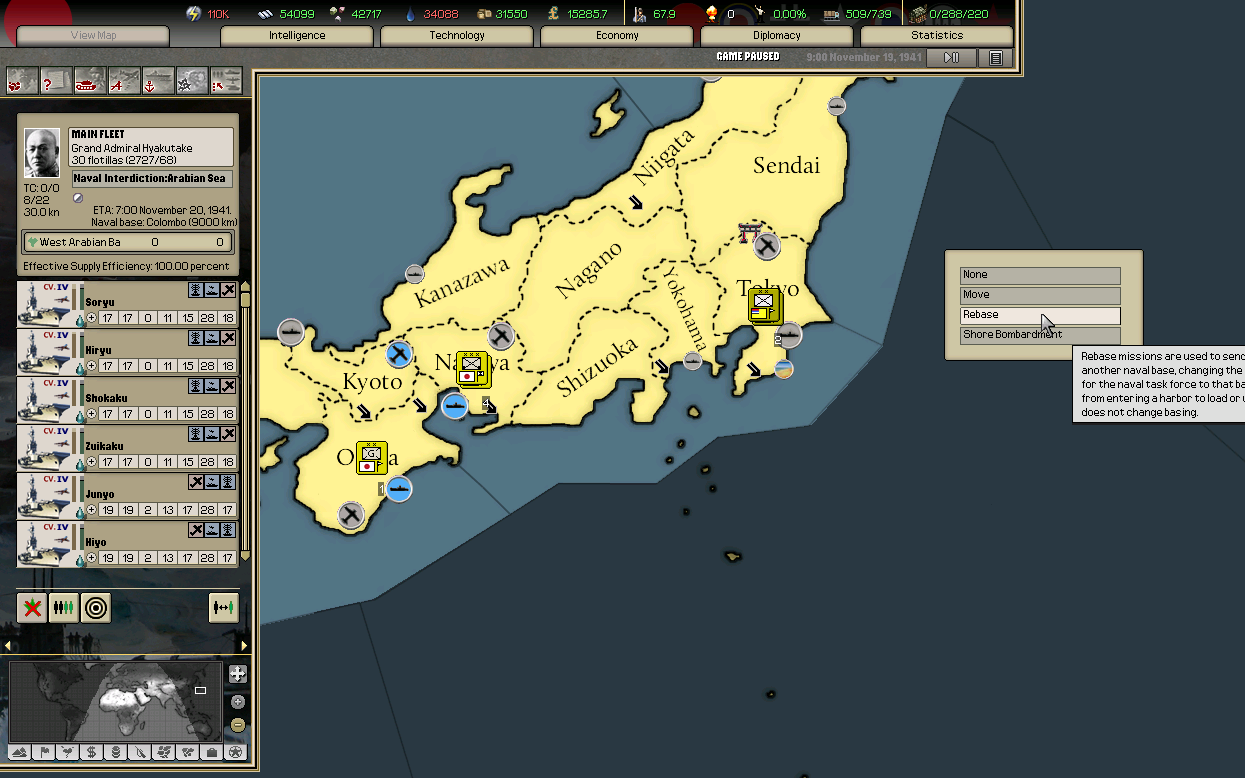Click the air units plane icon
The image size is (1245, 778).
[124, 81]
